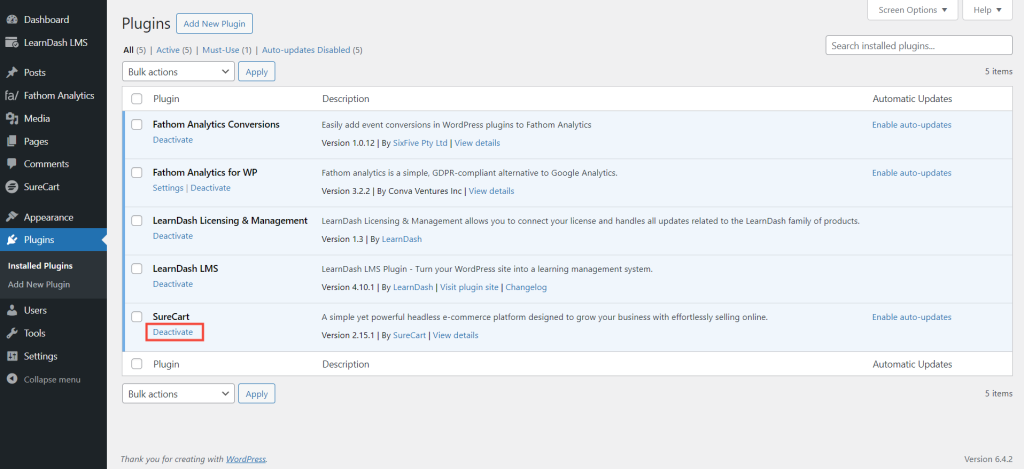
Task: Collapse the admin sidebar menu
Action: coord(52,380)
